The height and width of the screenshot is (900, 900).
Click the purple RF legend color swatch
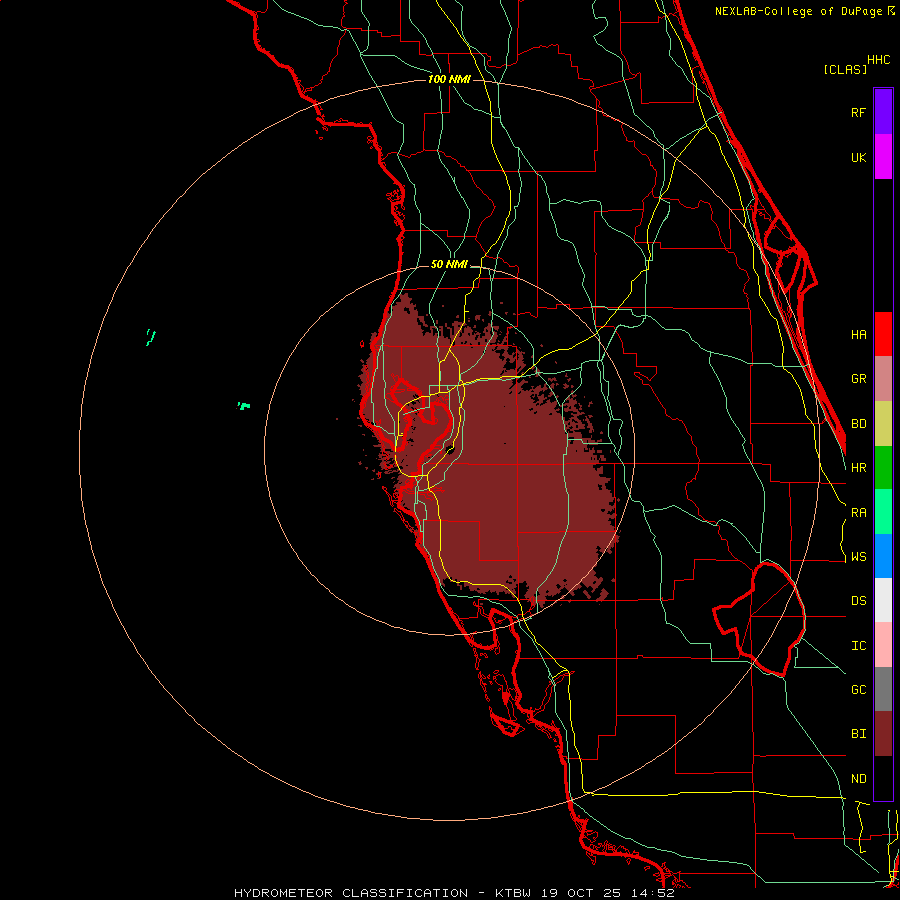883,112
